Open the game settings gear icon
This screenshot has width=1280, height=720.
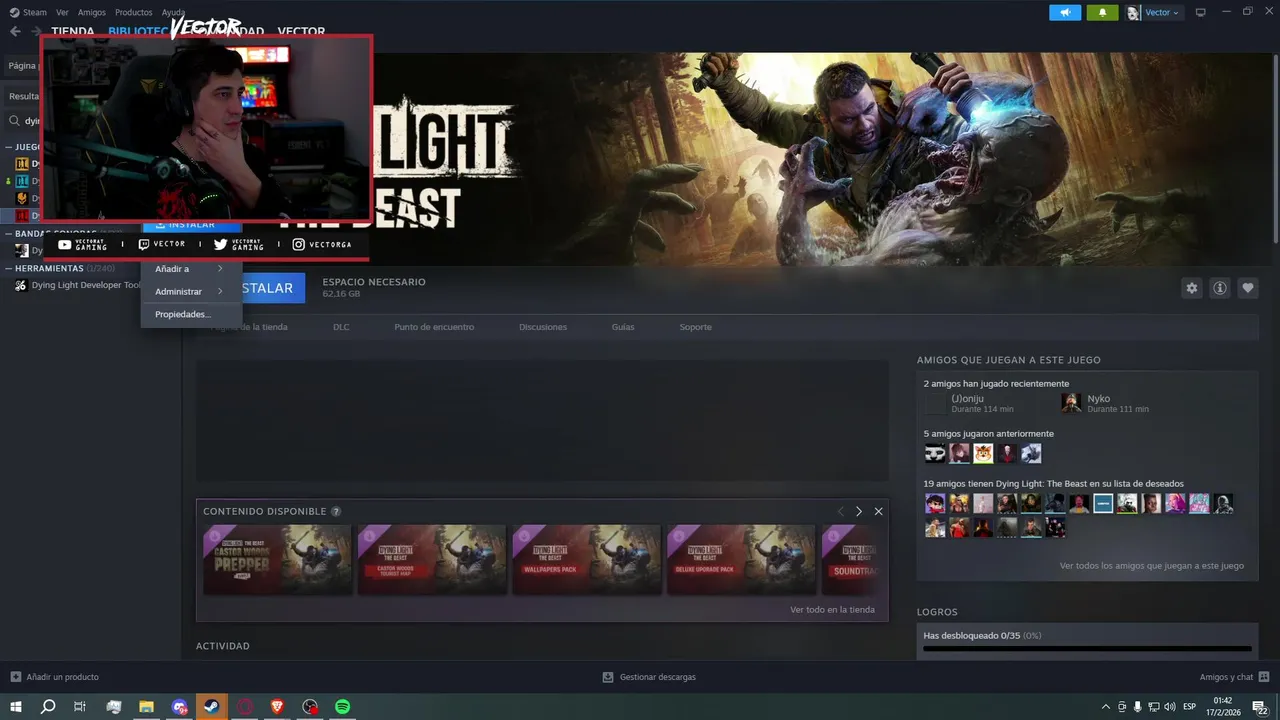(1191, 288)
